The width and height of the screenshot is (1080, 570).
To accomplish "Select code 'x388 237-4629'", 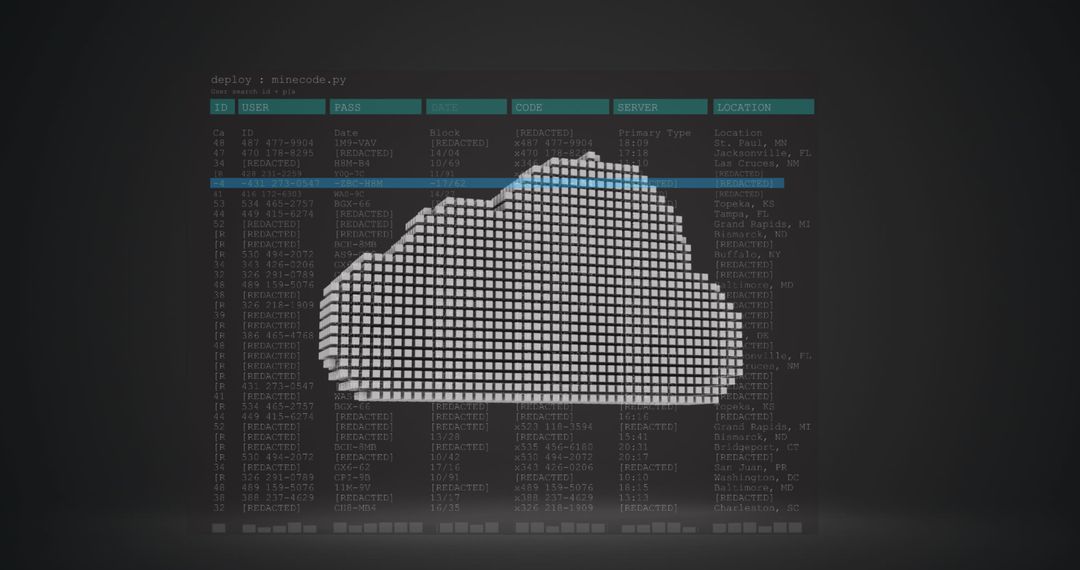I will click(553, 498).
